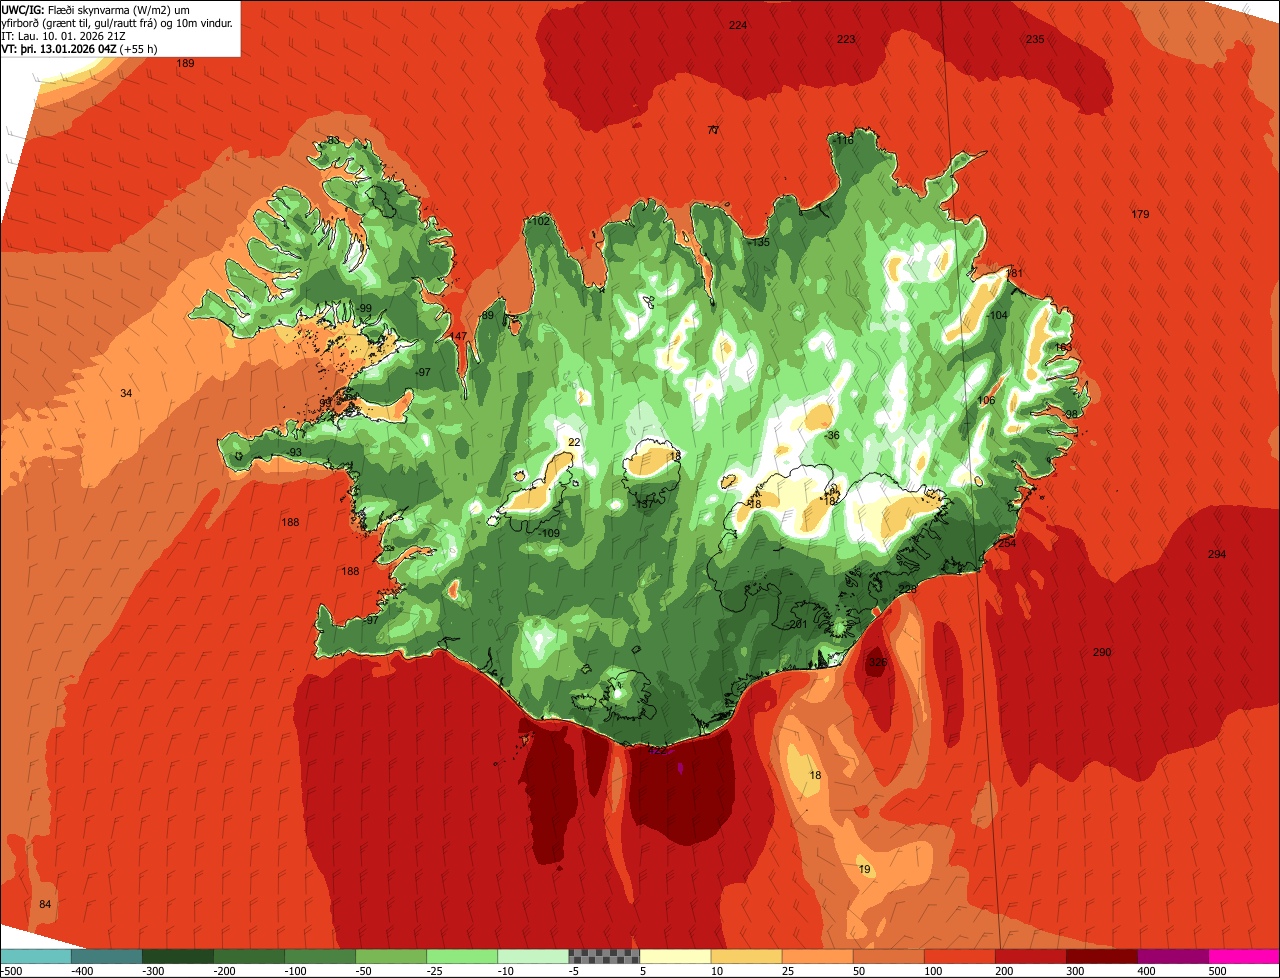Pick the light orange 25 to 50 swatch
The height and width of the screenshot is (978, 1280).
coord(817,956)
